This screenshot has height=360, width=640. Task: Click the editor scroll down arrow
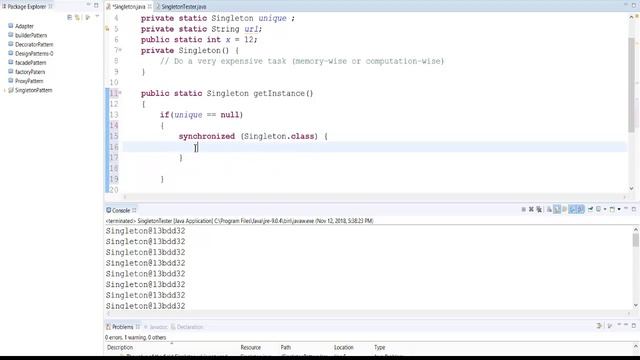point(631,189)
